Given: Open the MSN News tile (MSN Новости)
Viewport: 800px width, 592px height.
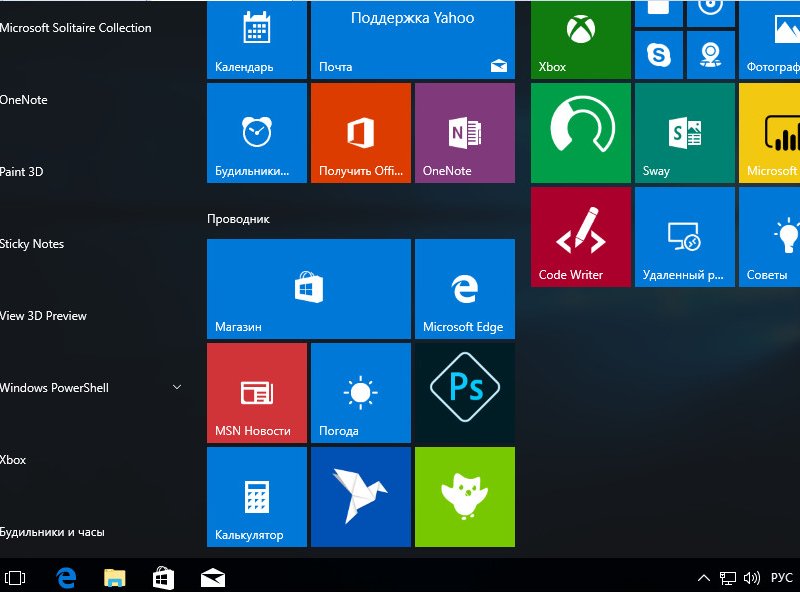Looking at the screenshot, I should tap(257, 393).
